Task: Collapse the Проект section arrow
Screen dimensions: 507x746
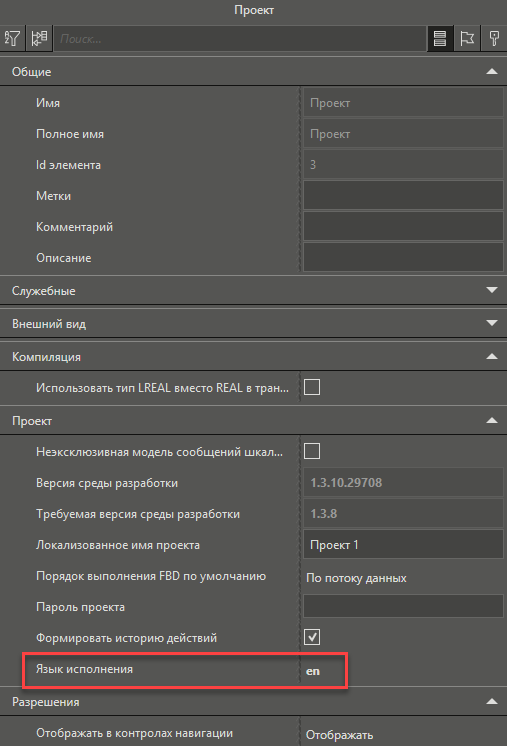Action: [492, 421]
